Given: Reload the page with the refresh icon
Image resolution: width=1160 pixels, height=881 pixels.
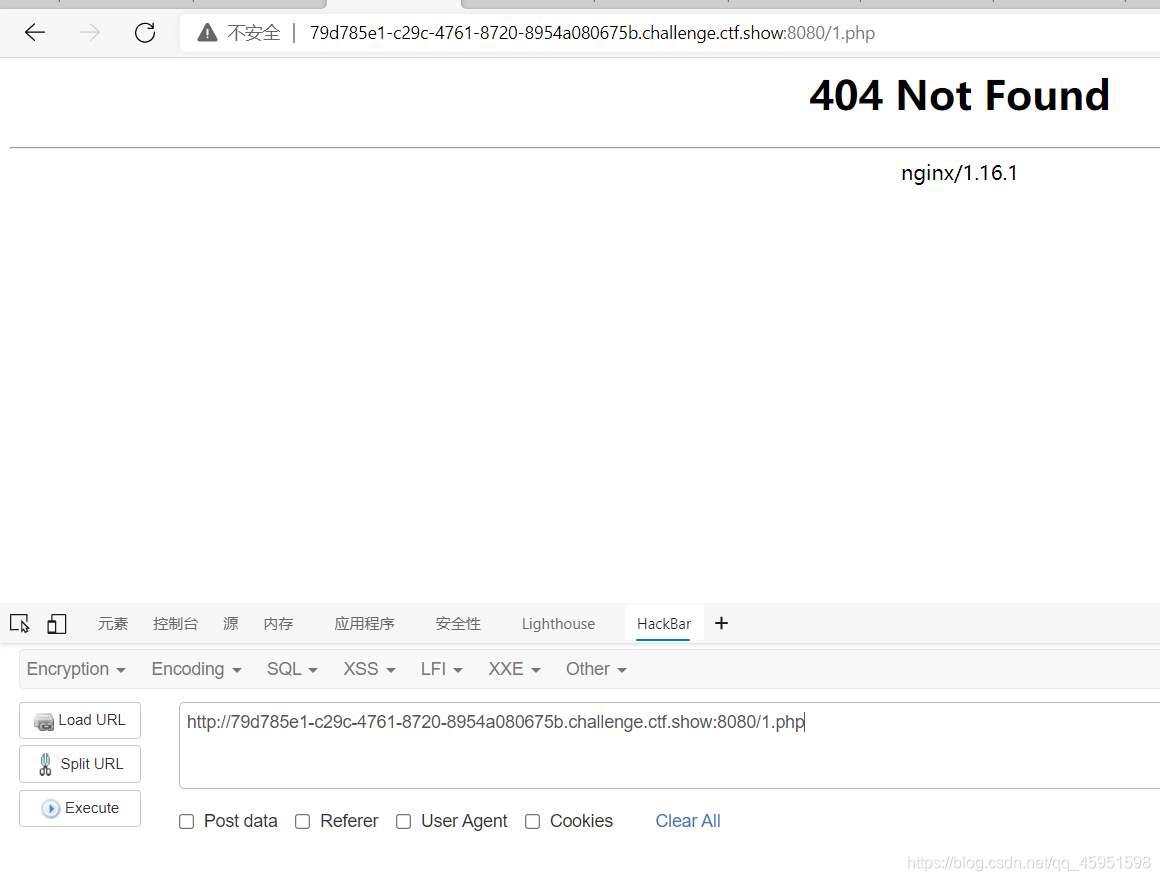Looking at the screenshot, I should [145, 33].
